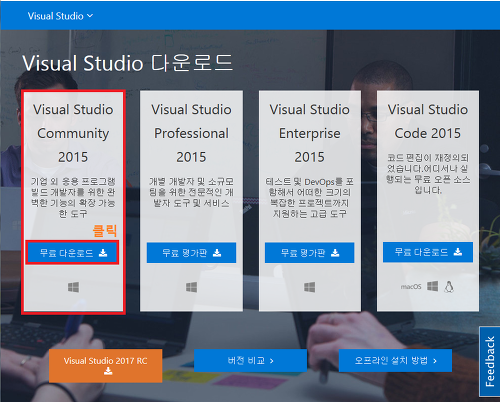Download Enterprise 2015 무료 평가판

(309, 253)
